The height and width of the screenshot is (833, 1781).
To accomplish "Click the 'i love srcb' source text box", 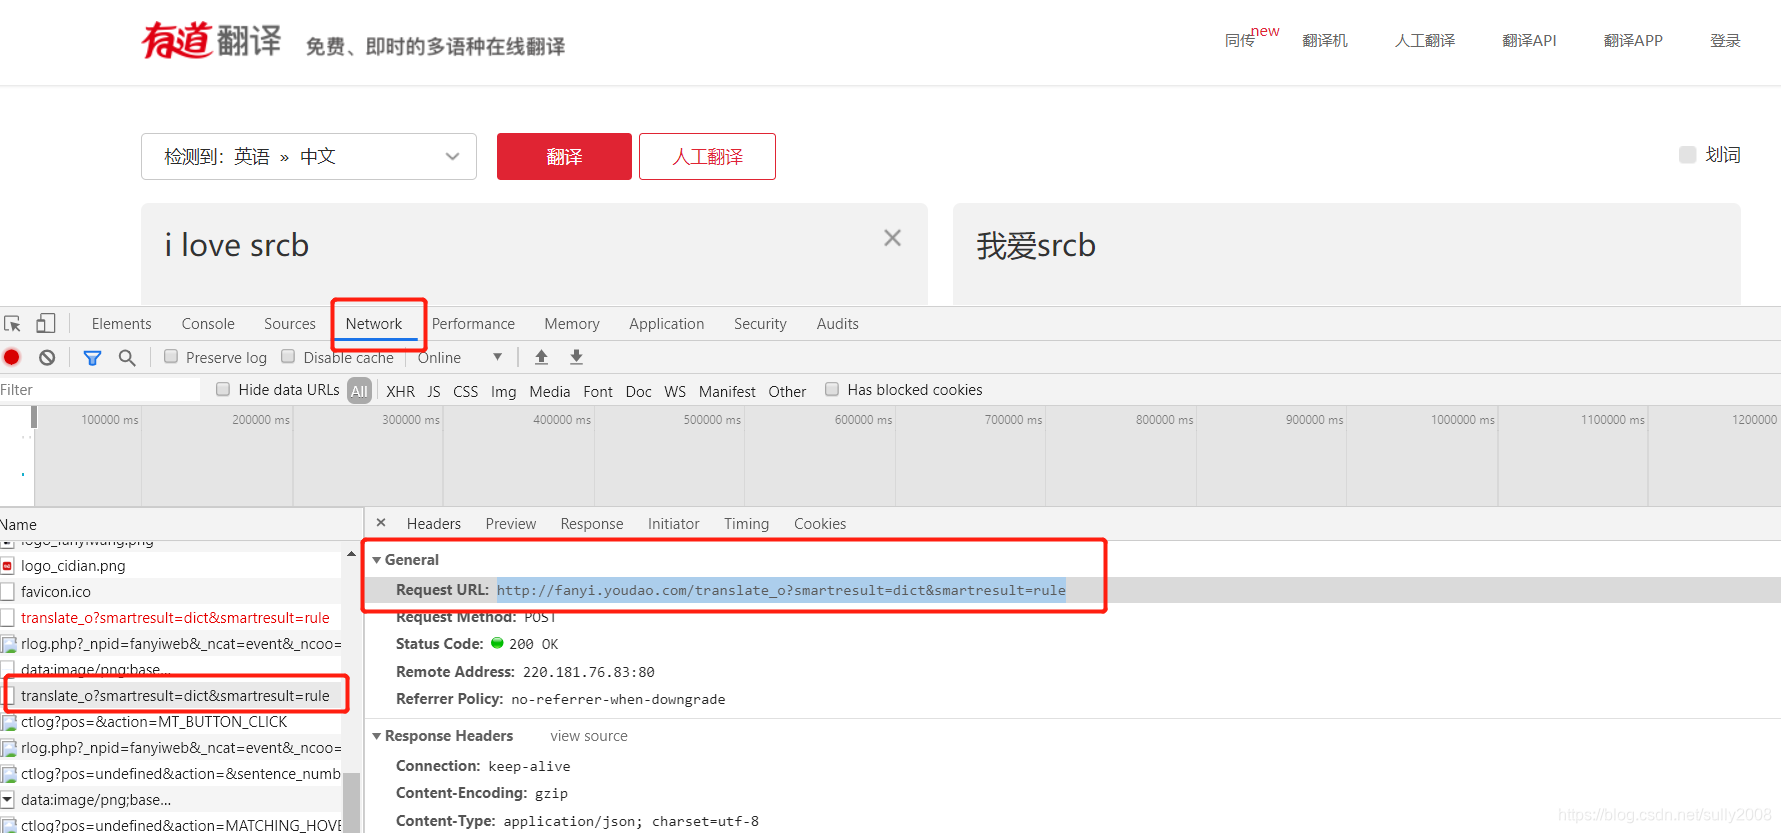I will [534, 255].
